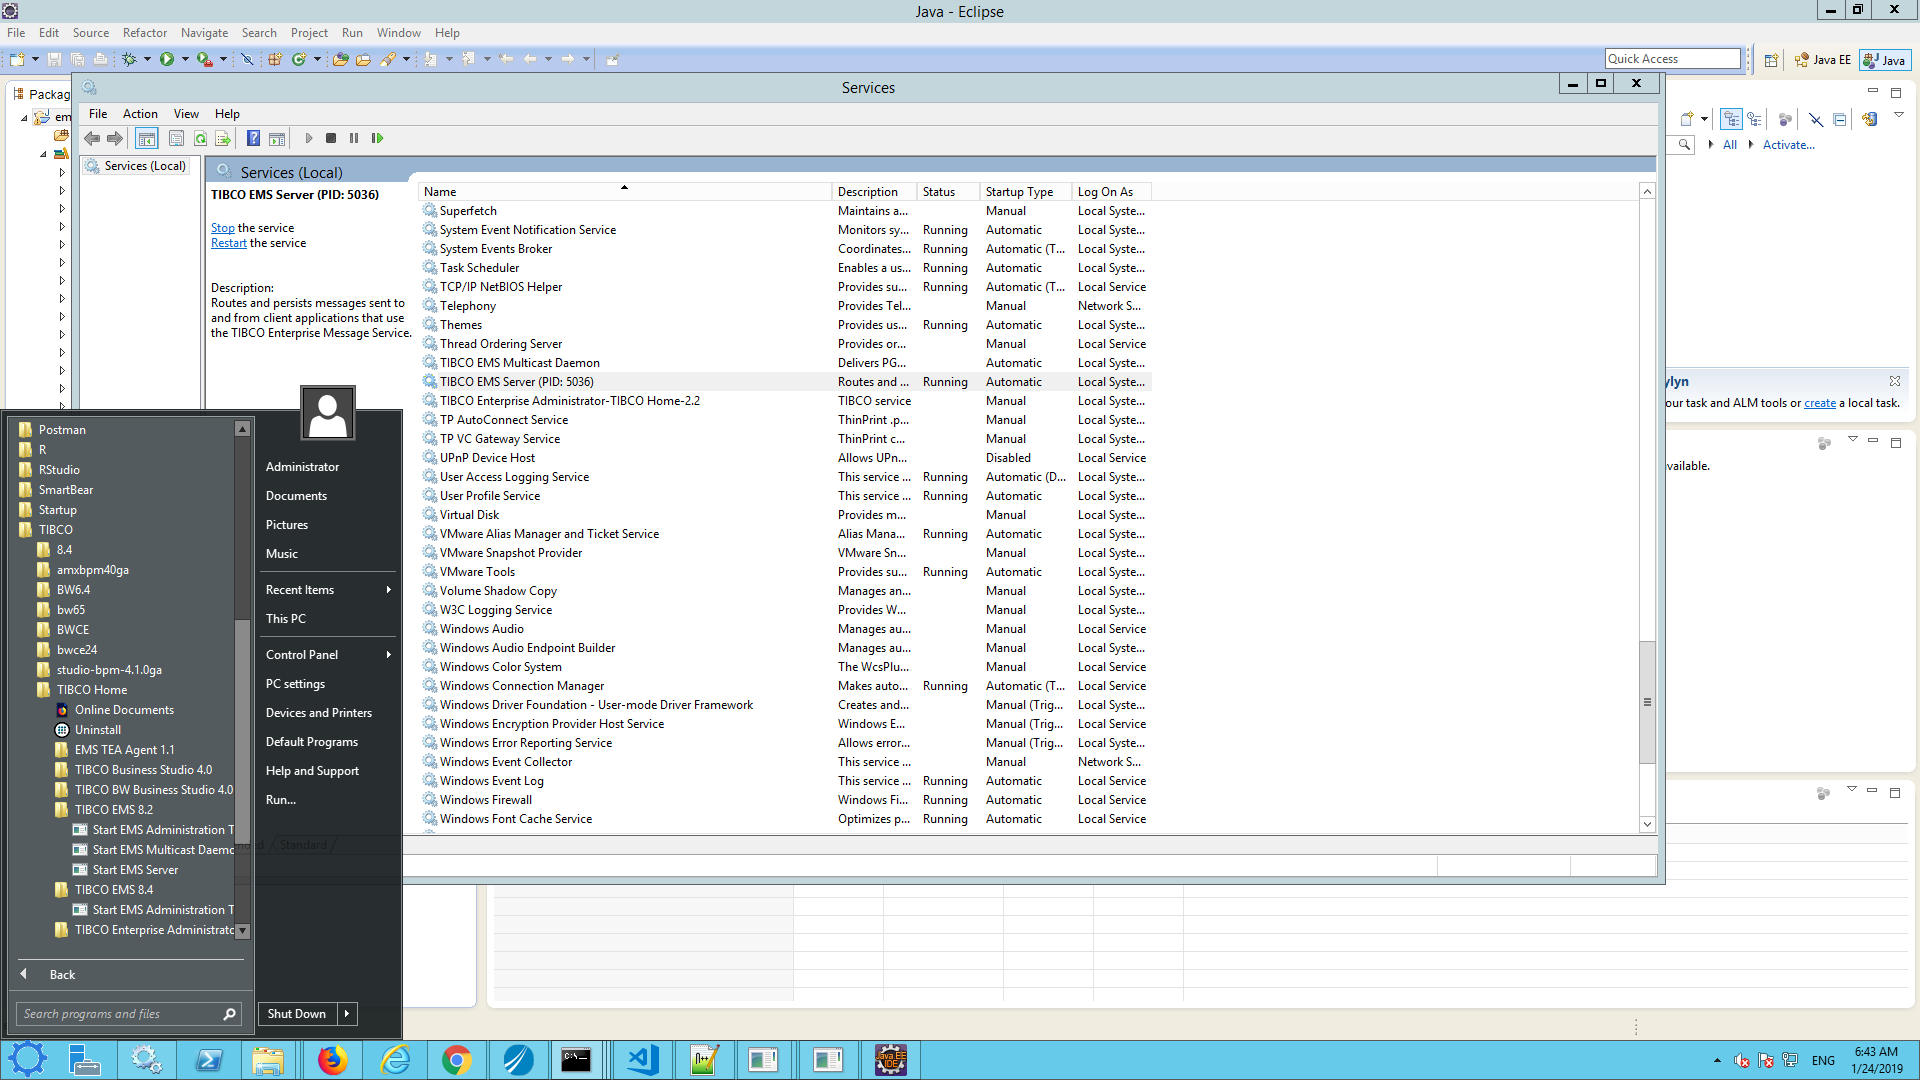This screenshot has width=1920, height=1080.
Task: Click Eclipse Open Type icon
Action: (x=340, y=60)
